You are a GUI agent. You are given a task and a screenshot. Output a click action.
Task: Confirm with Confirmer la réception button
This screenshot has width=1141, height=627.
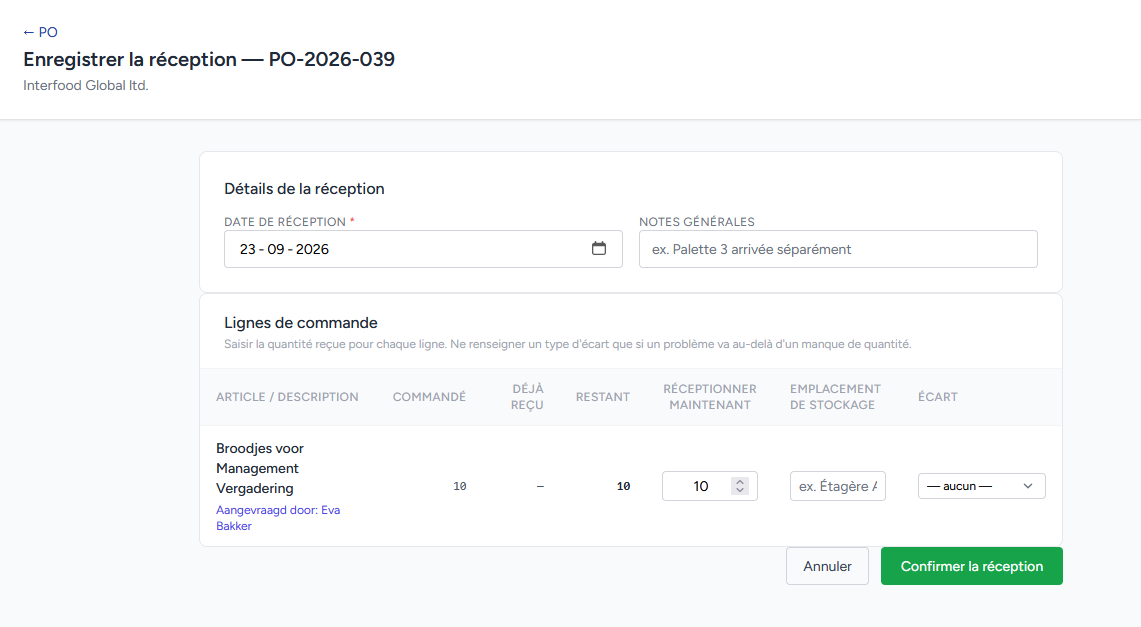pos(971,566)
